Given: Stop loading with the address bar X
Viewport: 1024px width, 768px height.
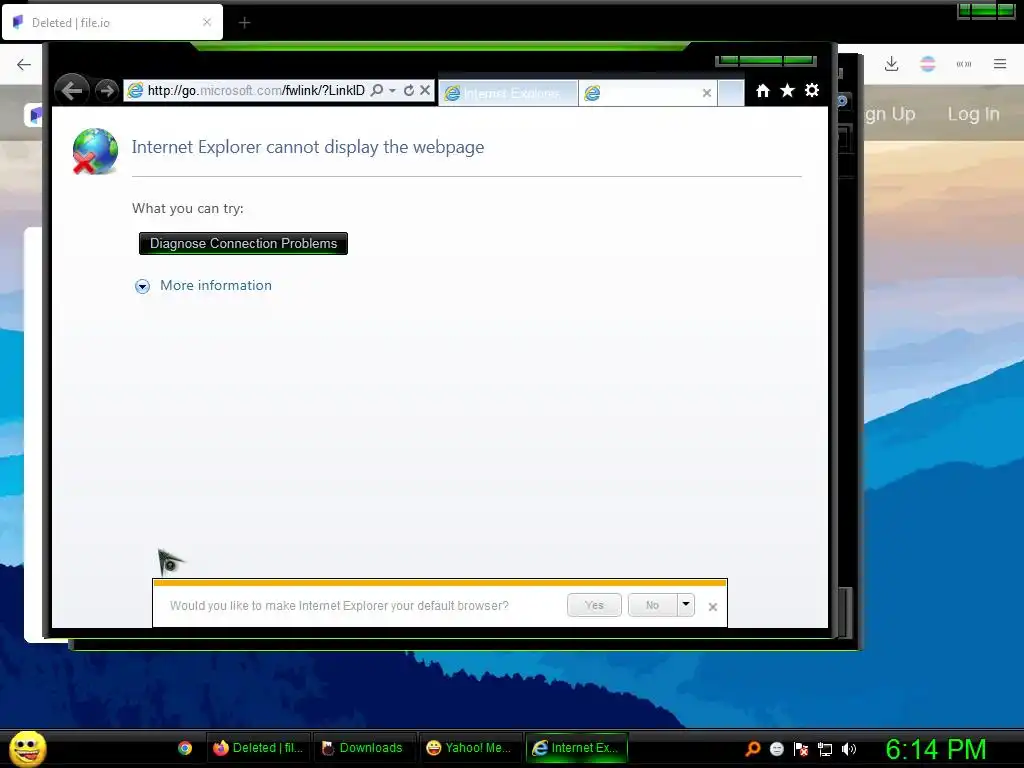Looking at the screenshot, I should 425,90.
